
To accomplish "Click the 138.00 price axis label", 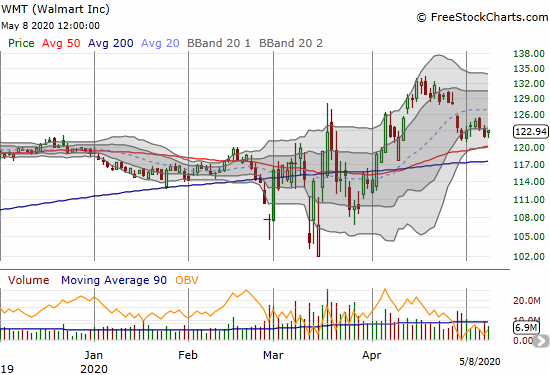I will [529, 54].
